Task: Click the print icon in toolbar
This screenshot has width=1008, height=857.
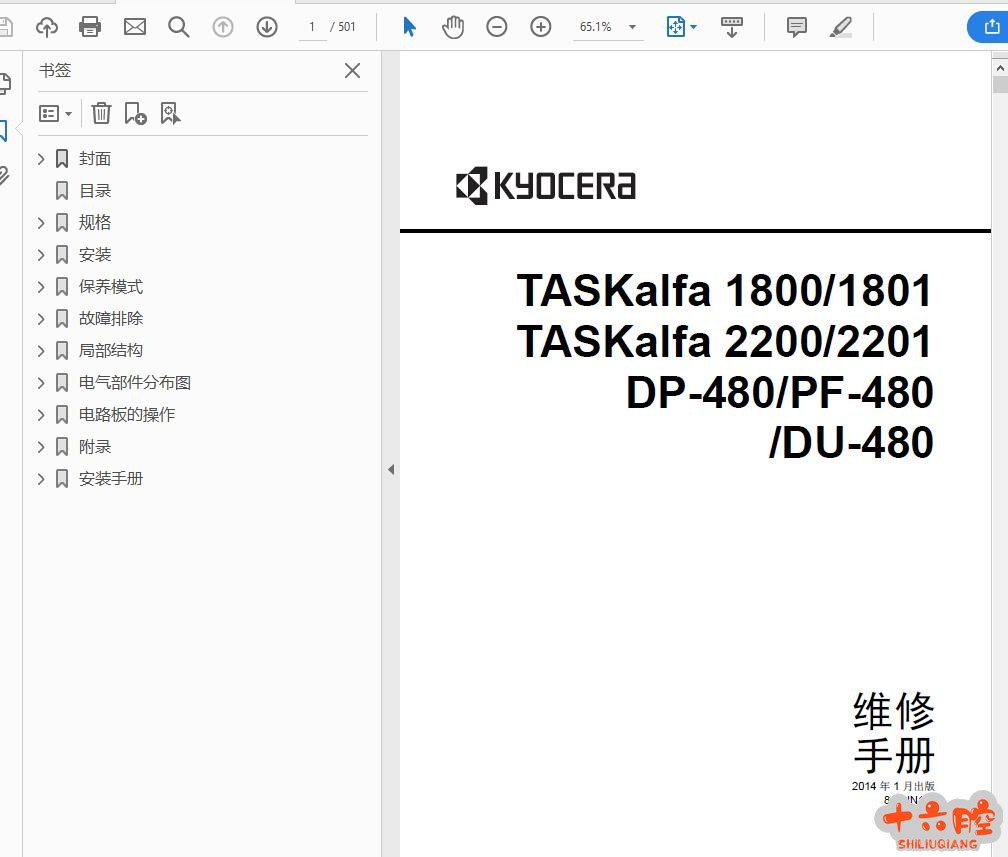Action: coord(91,27)
